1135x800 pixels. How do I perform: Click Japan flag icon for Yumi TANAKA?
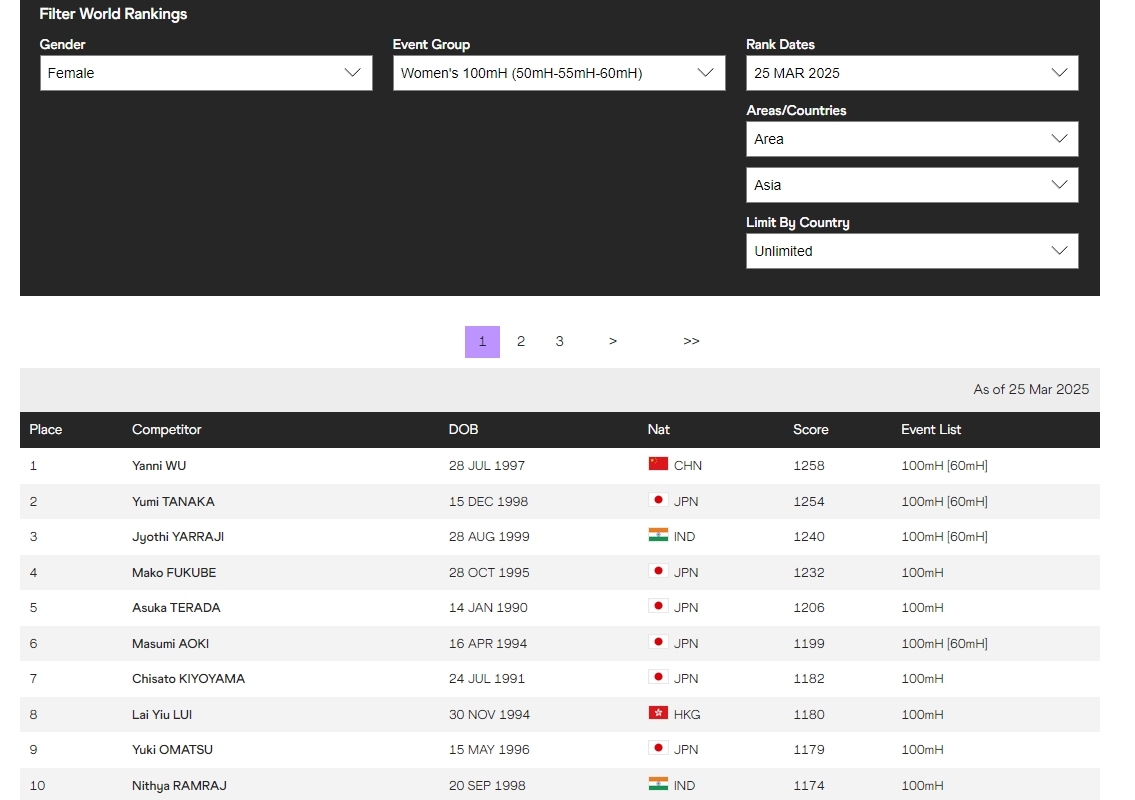658,500
